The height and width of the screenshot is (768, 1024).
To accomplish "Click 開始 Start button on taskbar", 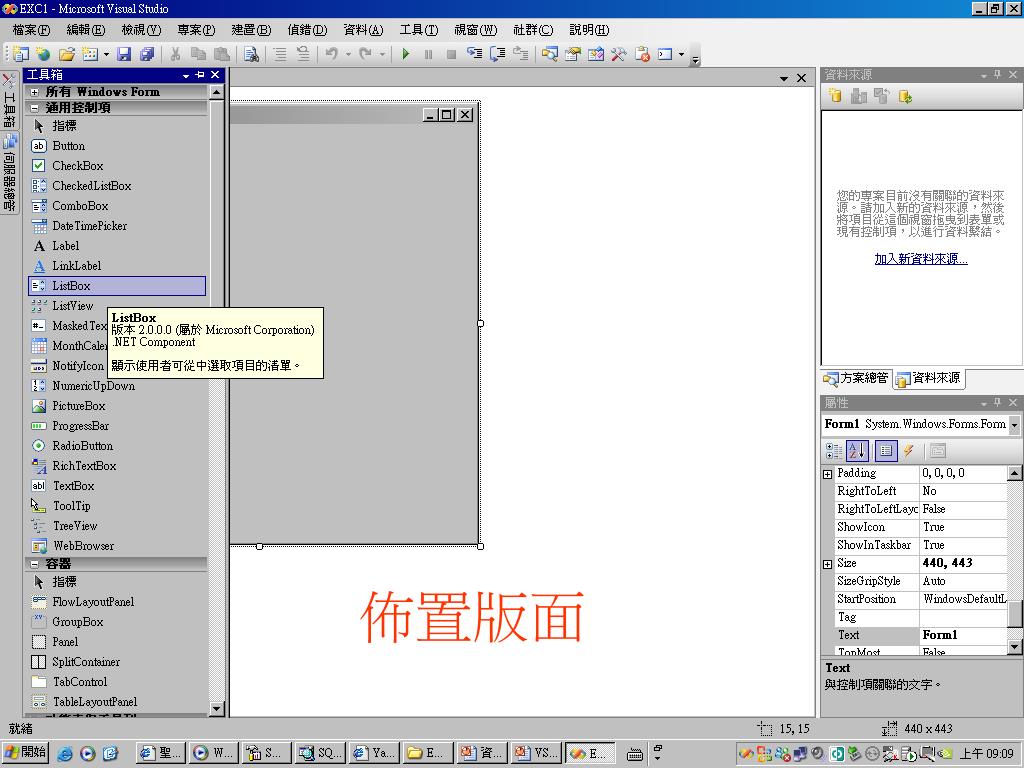I will [x=25, y=753].
